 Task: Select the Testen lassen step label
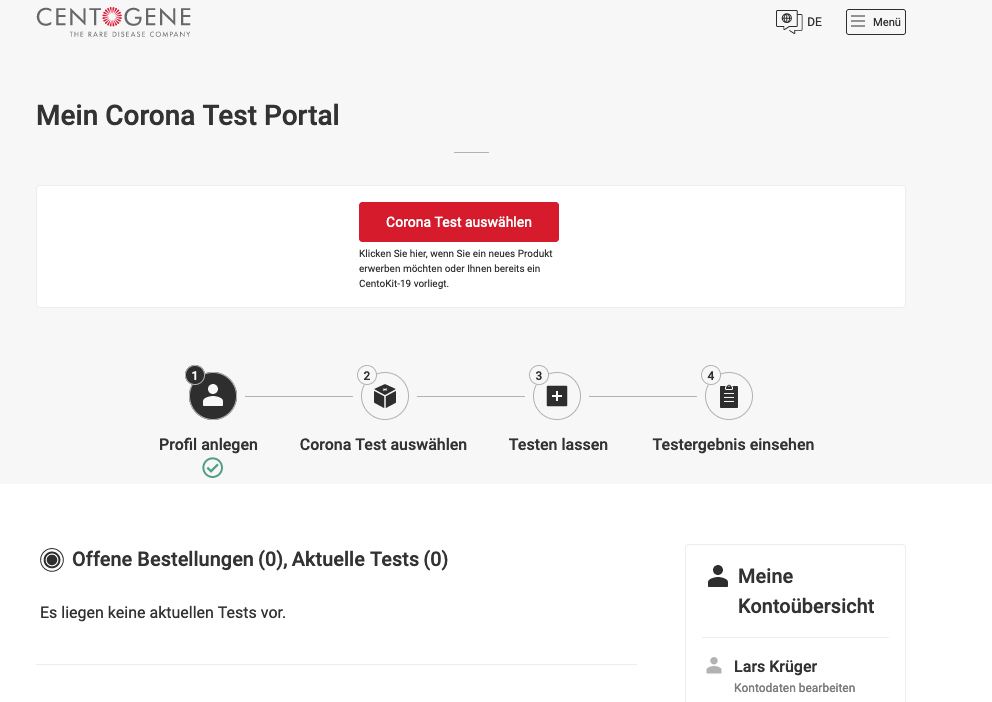[x=558, y=444]
